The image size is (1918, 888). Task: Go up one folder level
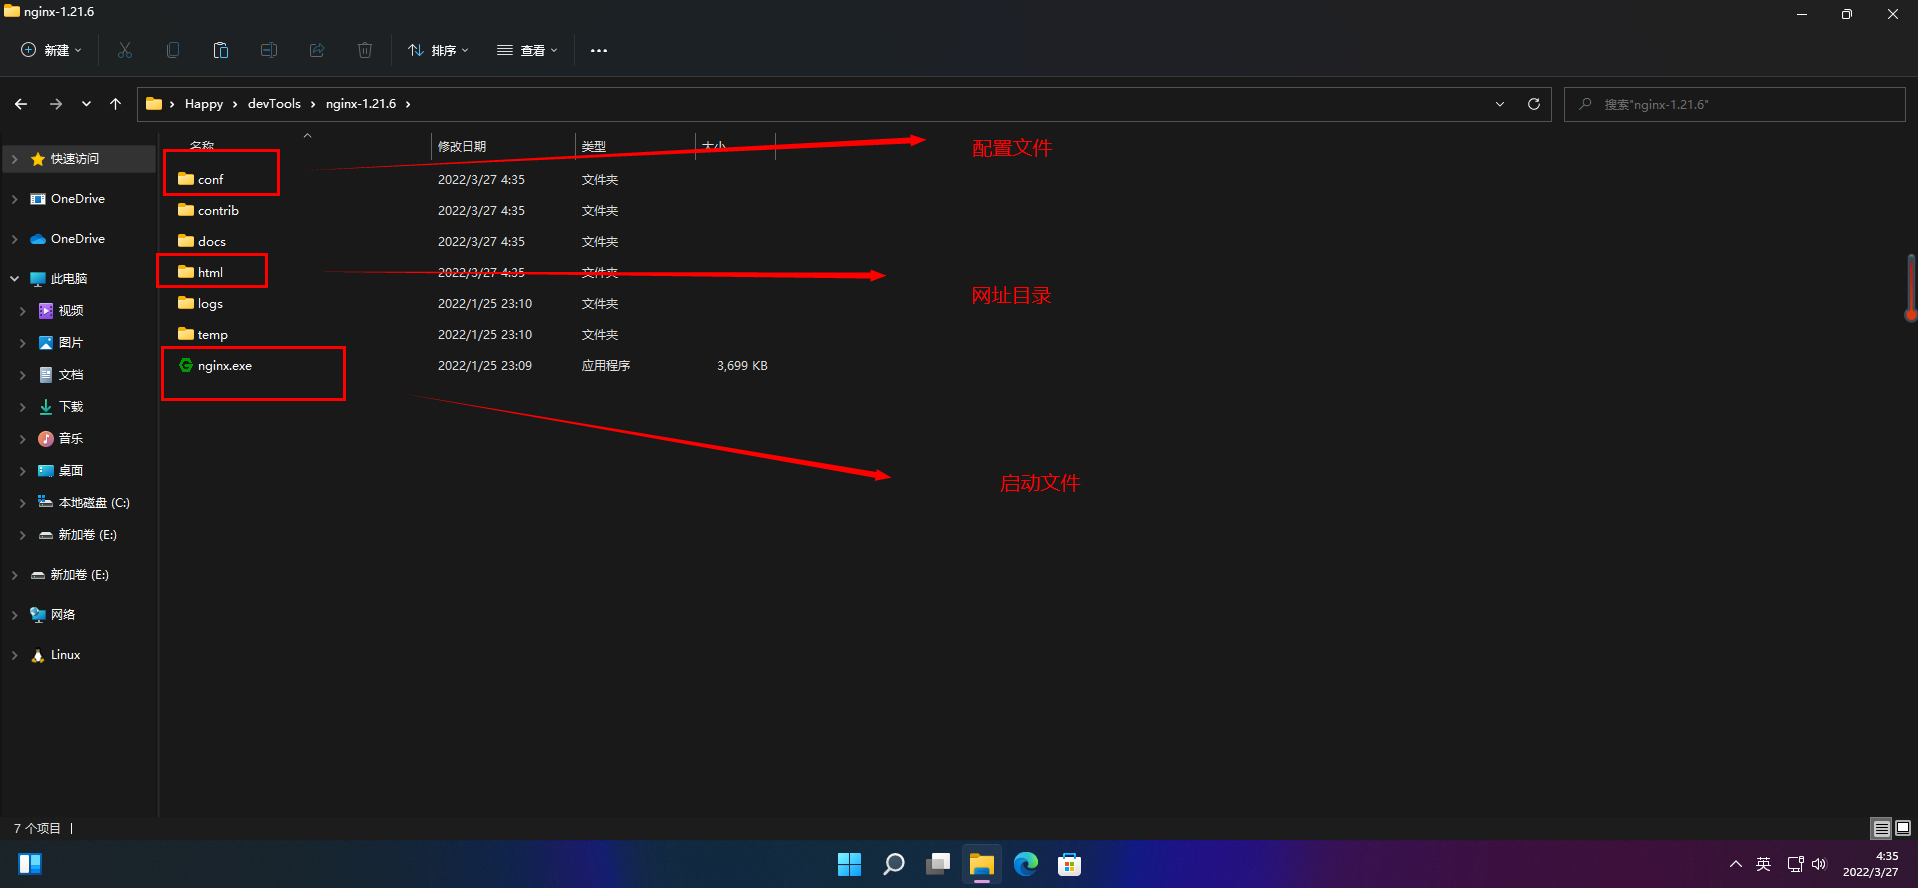point(116,104)
